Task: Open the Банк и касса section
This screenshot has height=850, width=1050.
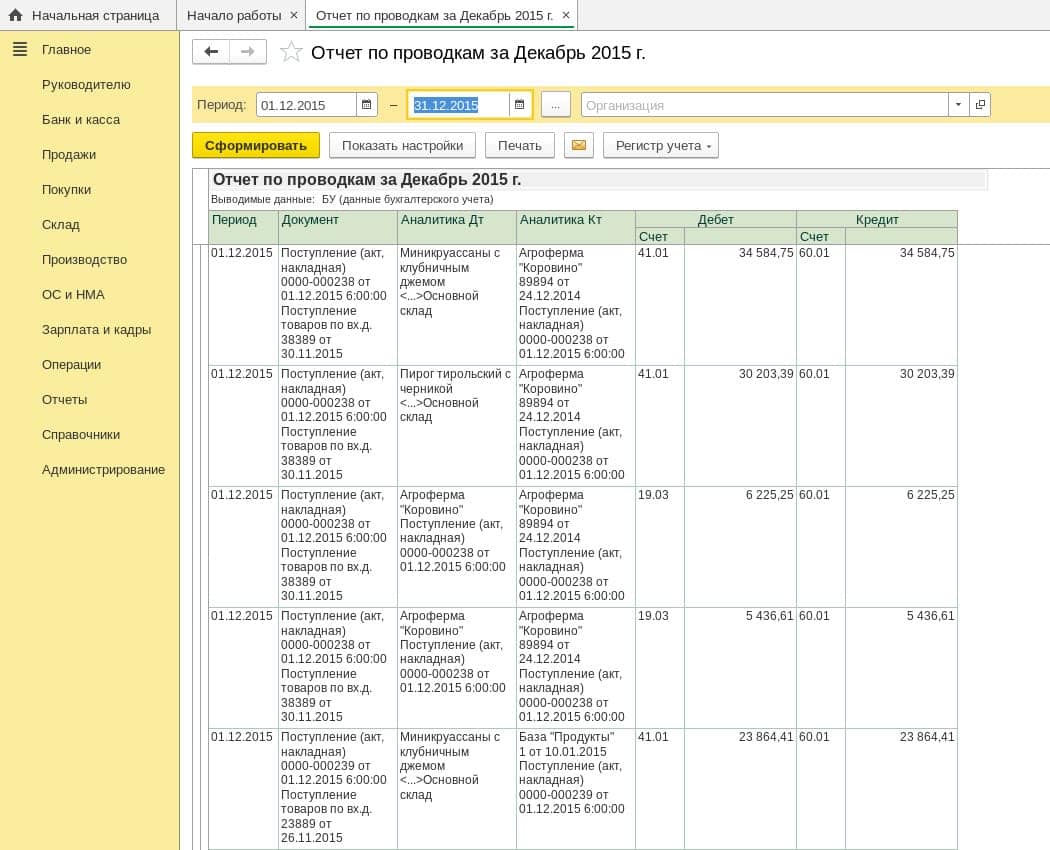Action: (81, 119)
